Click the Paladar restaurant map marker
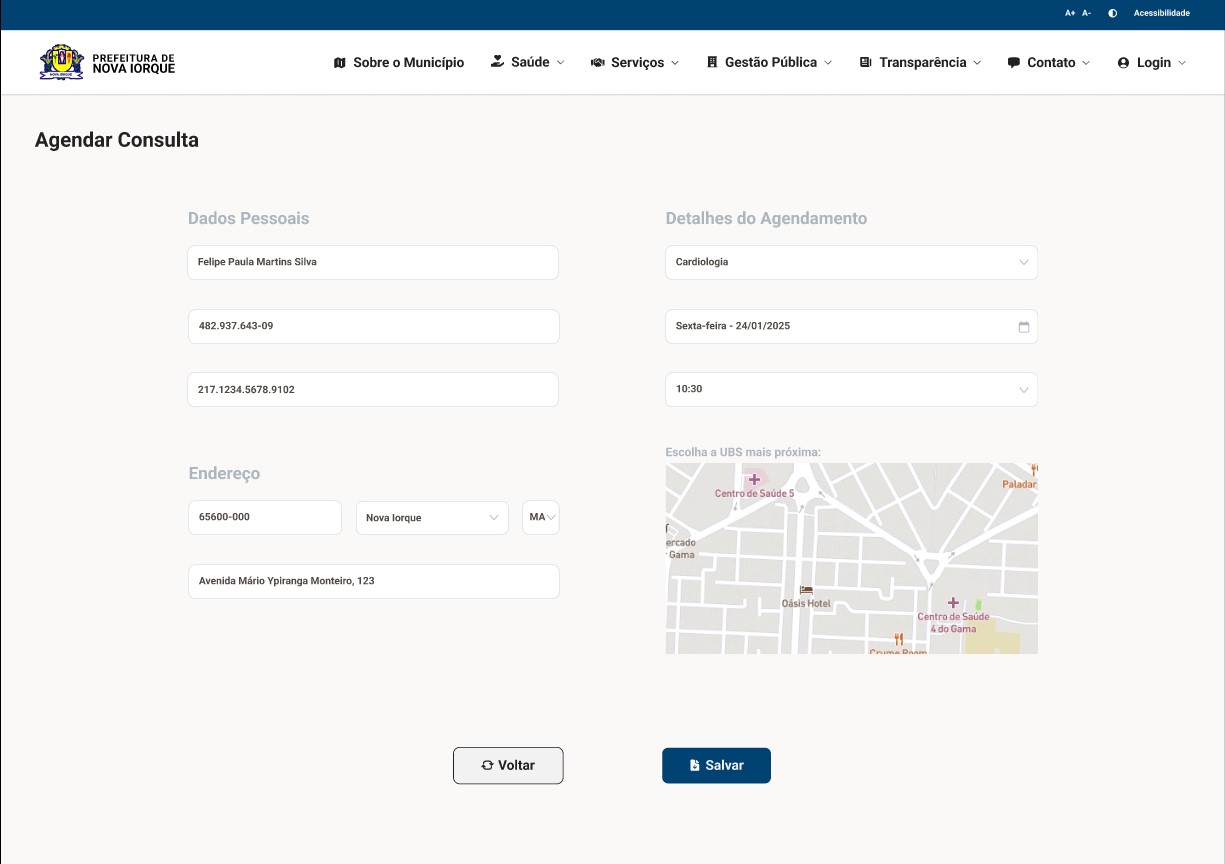Image resolution: width=1225 pixels, height=864 pixels. [1033, 470]
